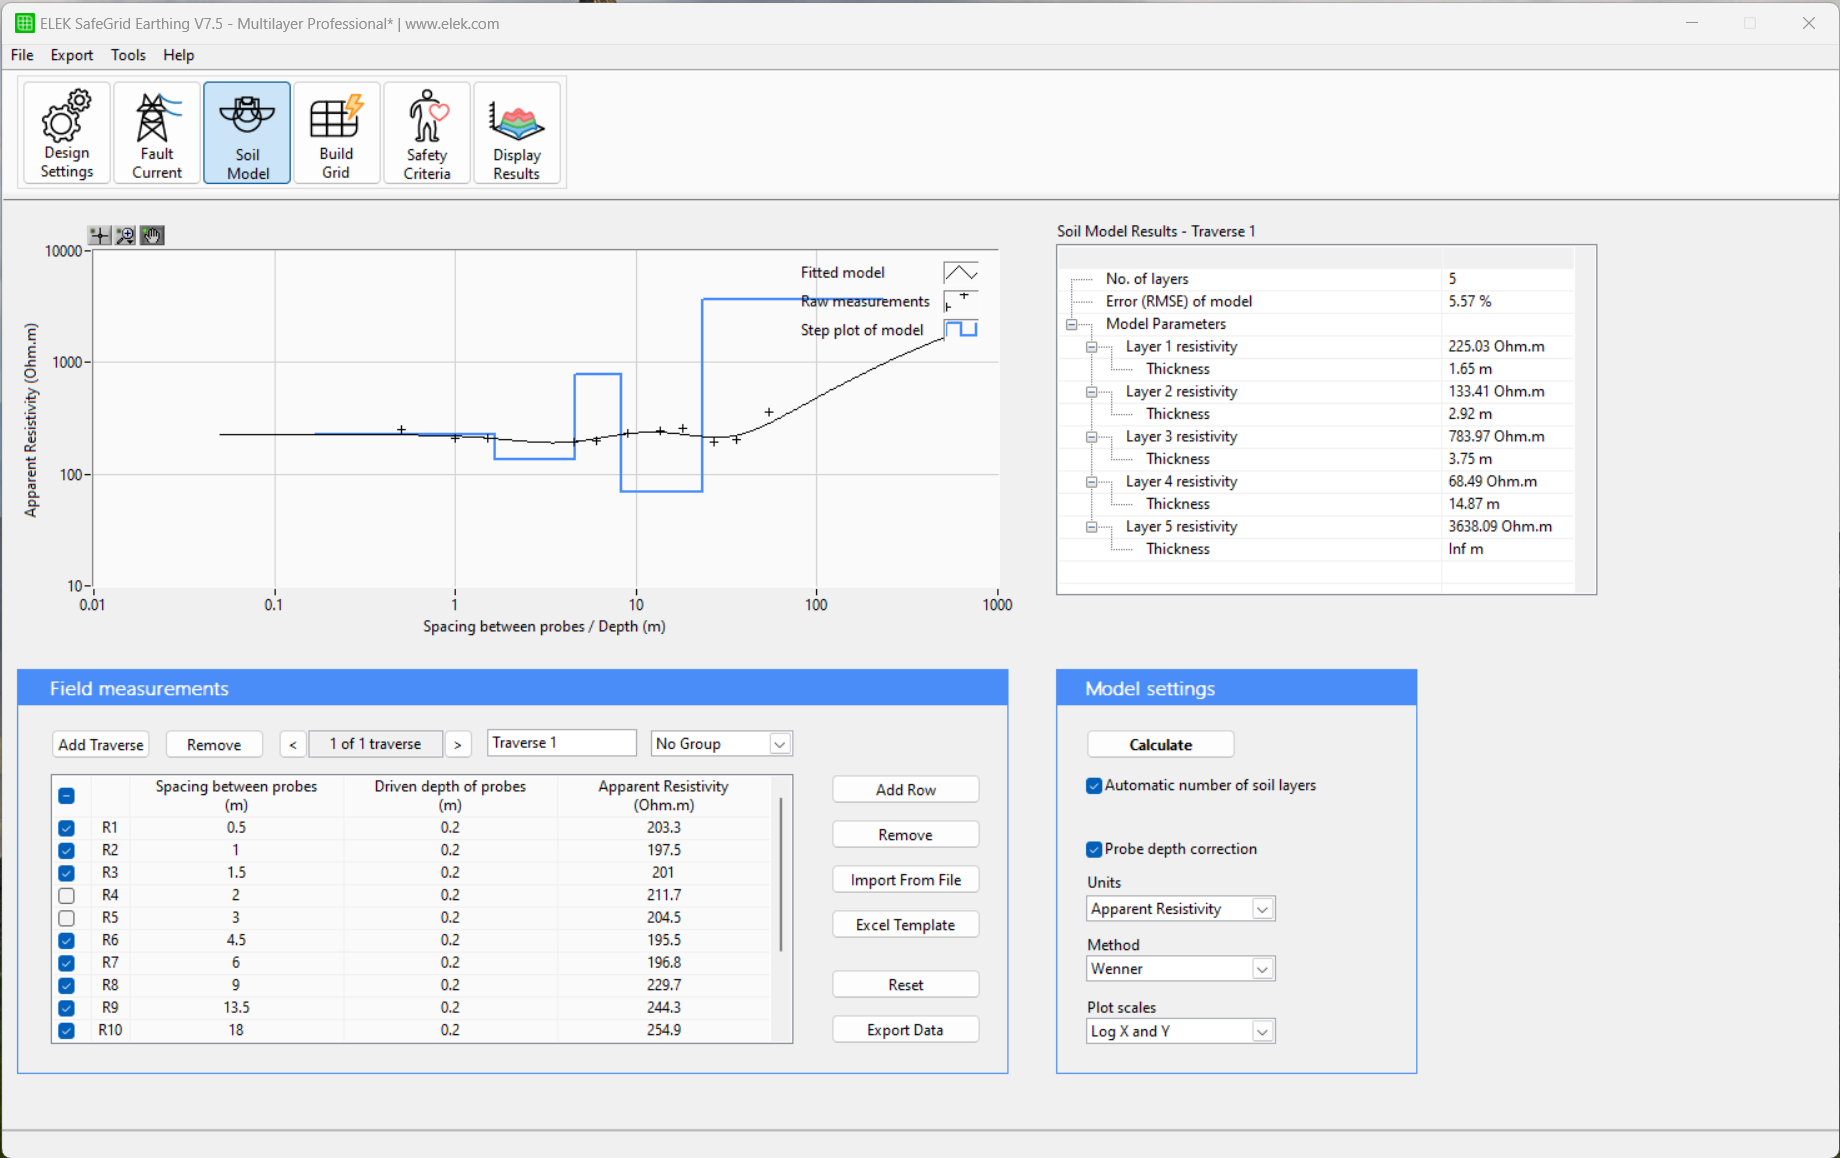Open the Display Results module

click(x=516, y=133)
